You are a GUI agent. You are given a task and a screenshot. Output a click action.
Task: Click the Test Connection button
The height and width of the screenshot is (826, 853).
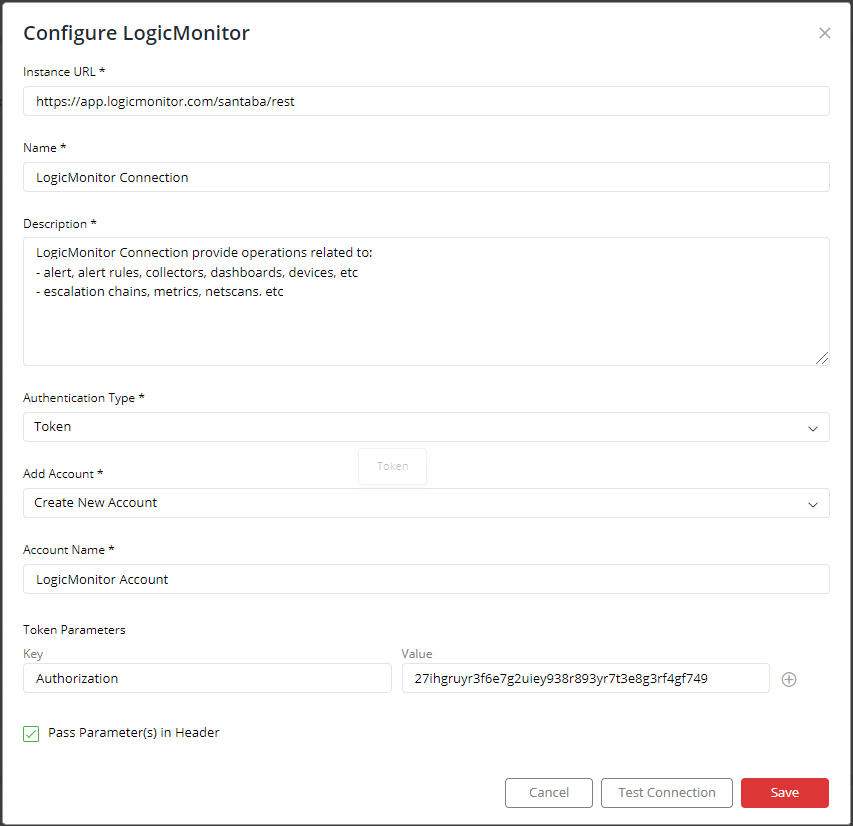click(x=666, y=792)
